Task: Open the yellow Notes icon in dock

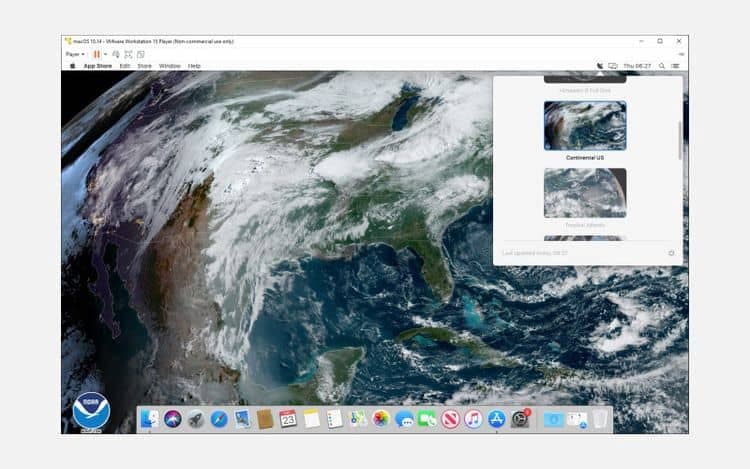Action: pyautogui.click(x=311, y=419)
